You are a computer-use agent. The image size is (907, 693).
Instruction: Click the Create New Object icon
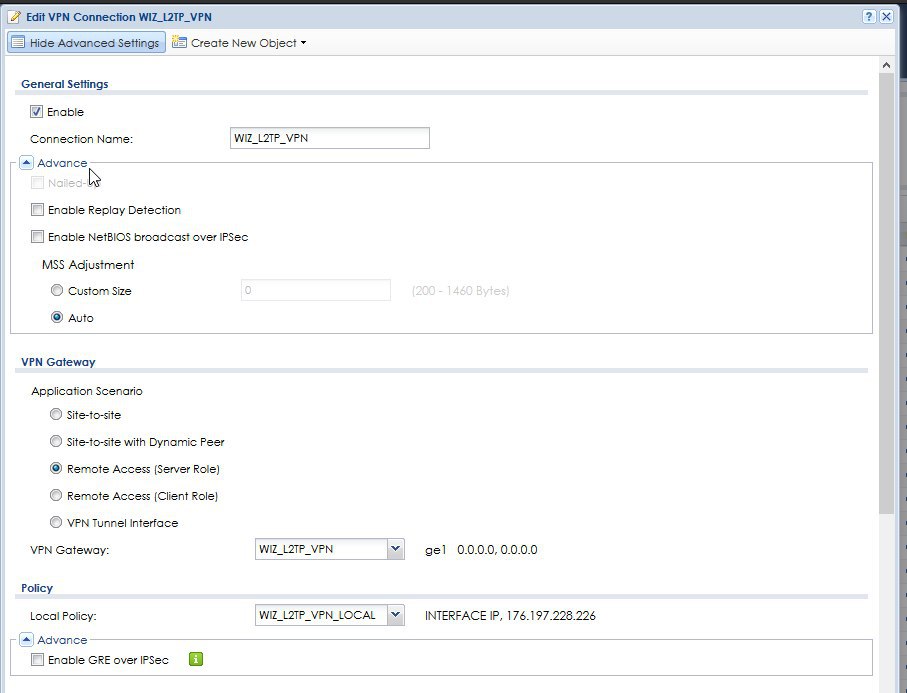coord(179,42)
